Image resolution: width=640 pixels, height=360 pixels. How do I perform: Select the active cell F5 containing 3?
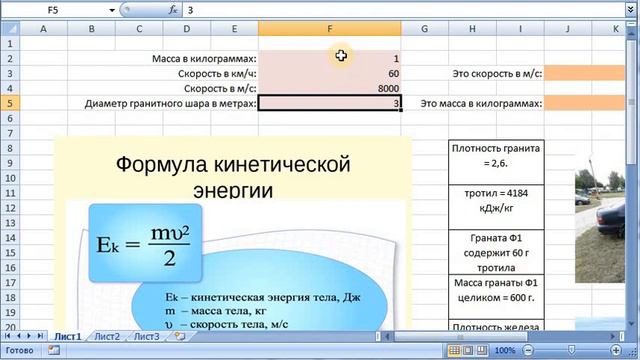[x=330, y=103]
